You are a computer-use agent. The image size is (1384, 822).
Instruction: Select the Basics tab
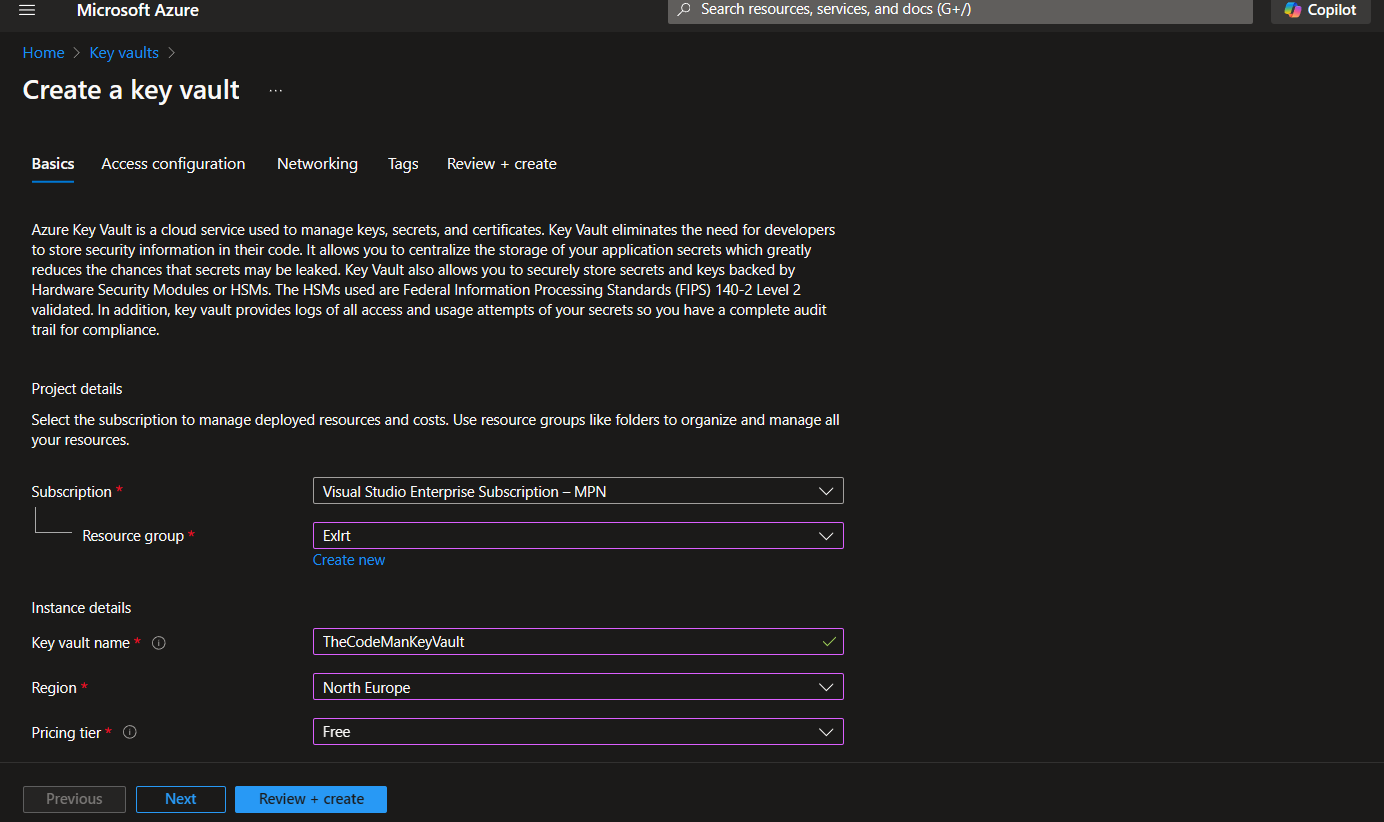pos(53,164)
